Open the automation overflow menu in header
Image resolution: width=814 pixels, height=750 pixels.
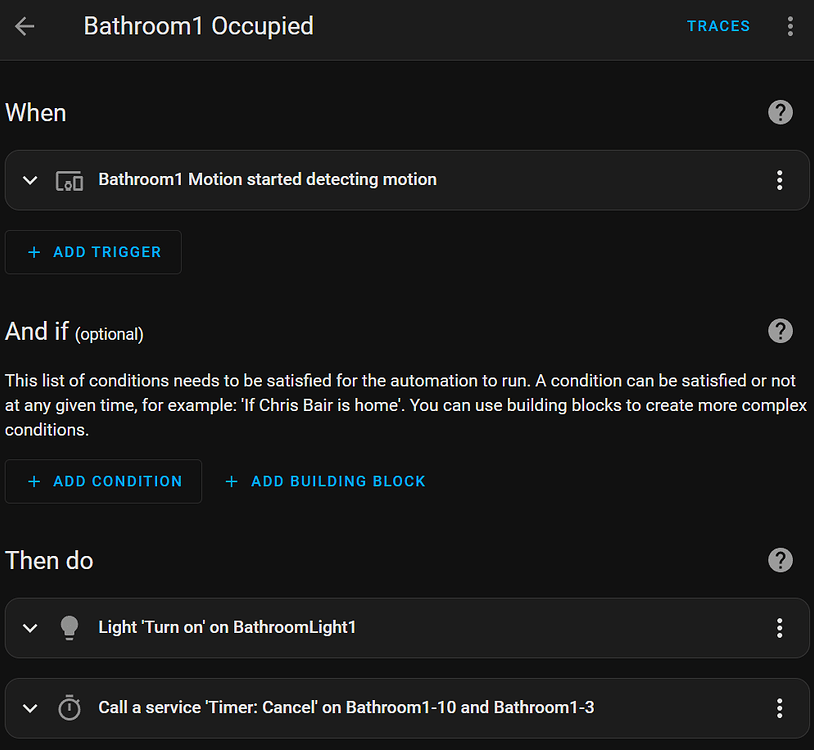pyautogui.click(x=790, y=26)
